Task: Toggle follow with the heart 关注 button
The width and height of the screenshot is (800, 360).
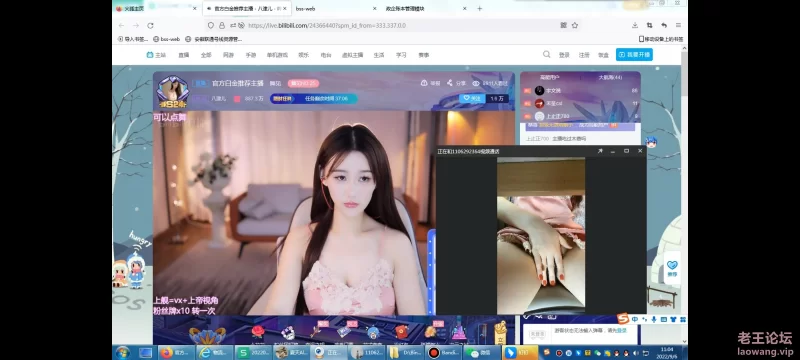Action: tap(472, 98)
